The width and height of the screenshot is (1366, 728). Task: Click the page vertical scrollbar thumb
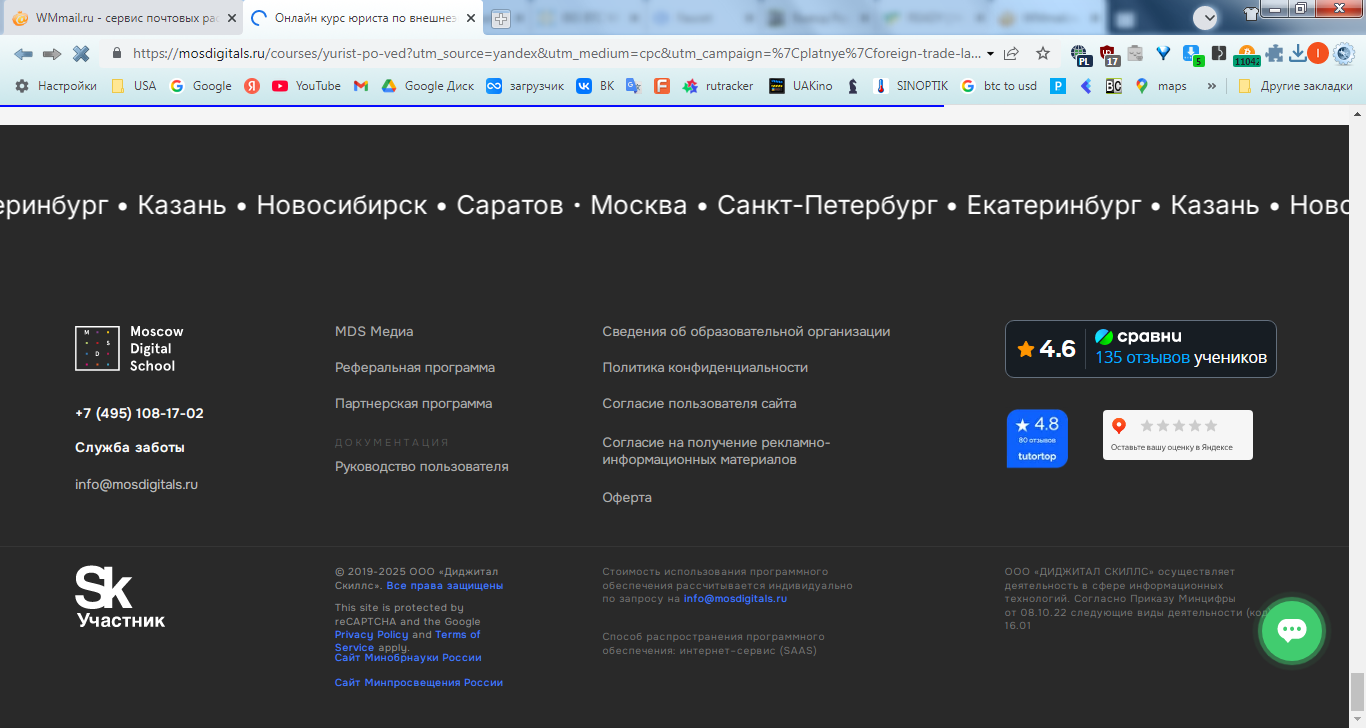[x=1357, y=690]
